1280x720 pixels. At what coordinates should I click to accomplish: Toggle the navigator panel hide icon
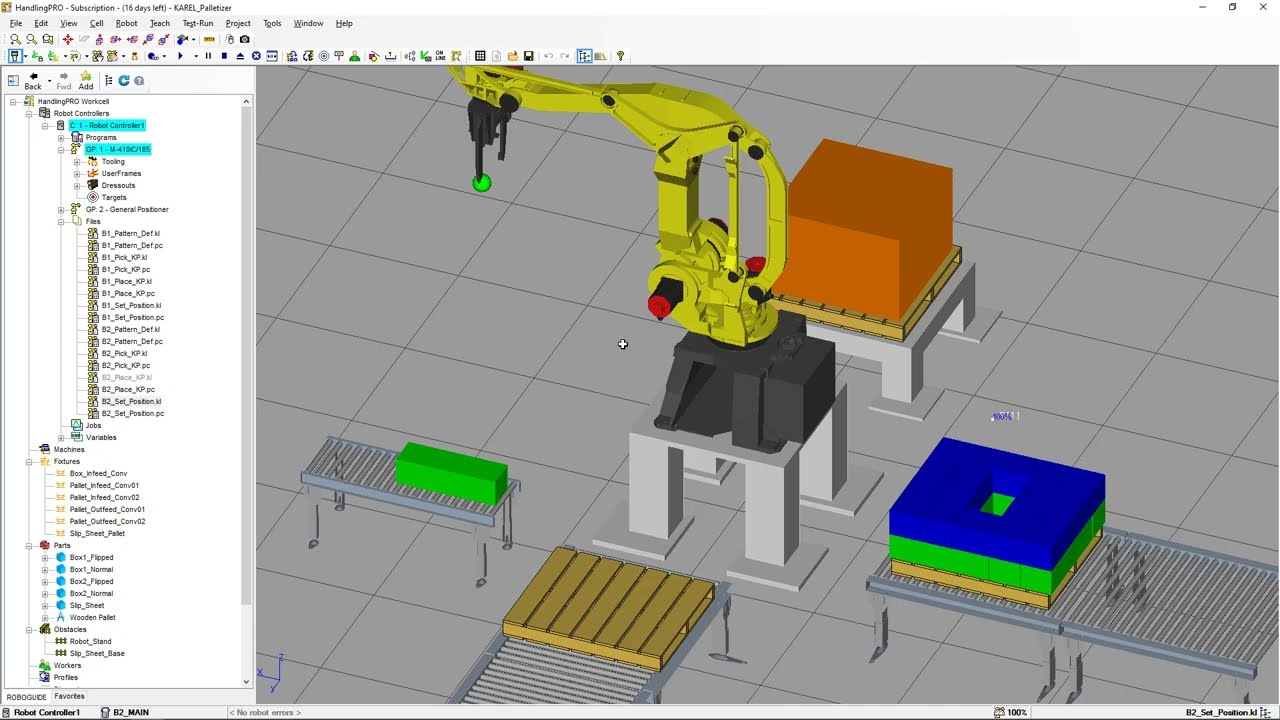pos(13,81)
